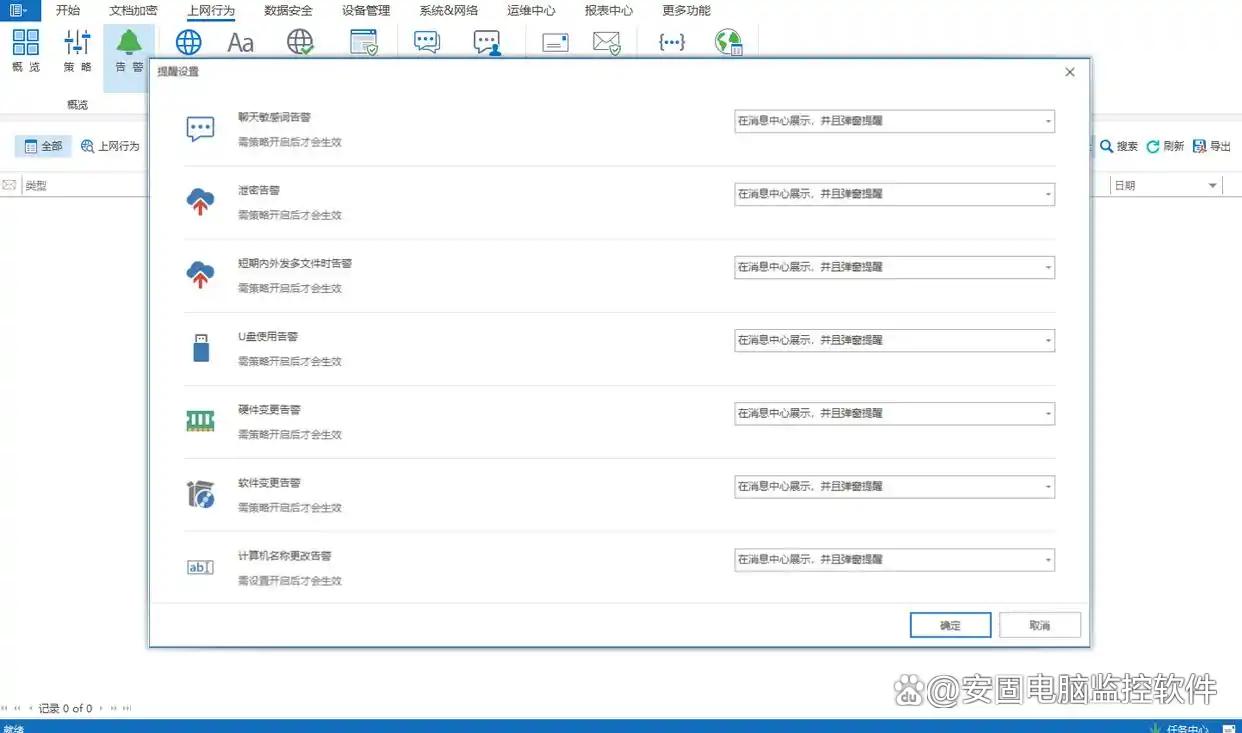This screenshot has width=1242, height=733.
Task: Open 任务中心 in the status bar
Action: [1187, 728]
